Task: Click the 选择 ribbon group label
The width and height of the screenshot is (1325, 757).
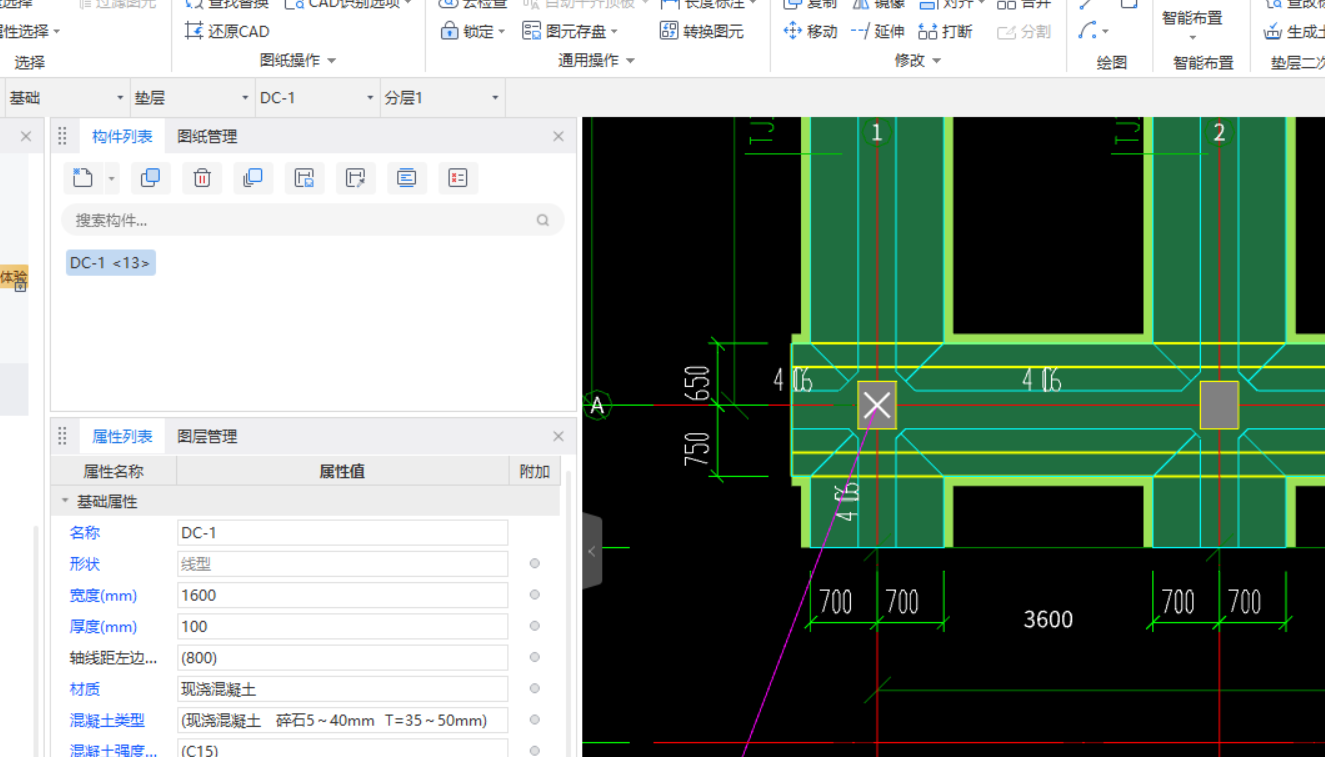Action: point(29,62)
